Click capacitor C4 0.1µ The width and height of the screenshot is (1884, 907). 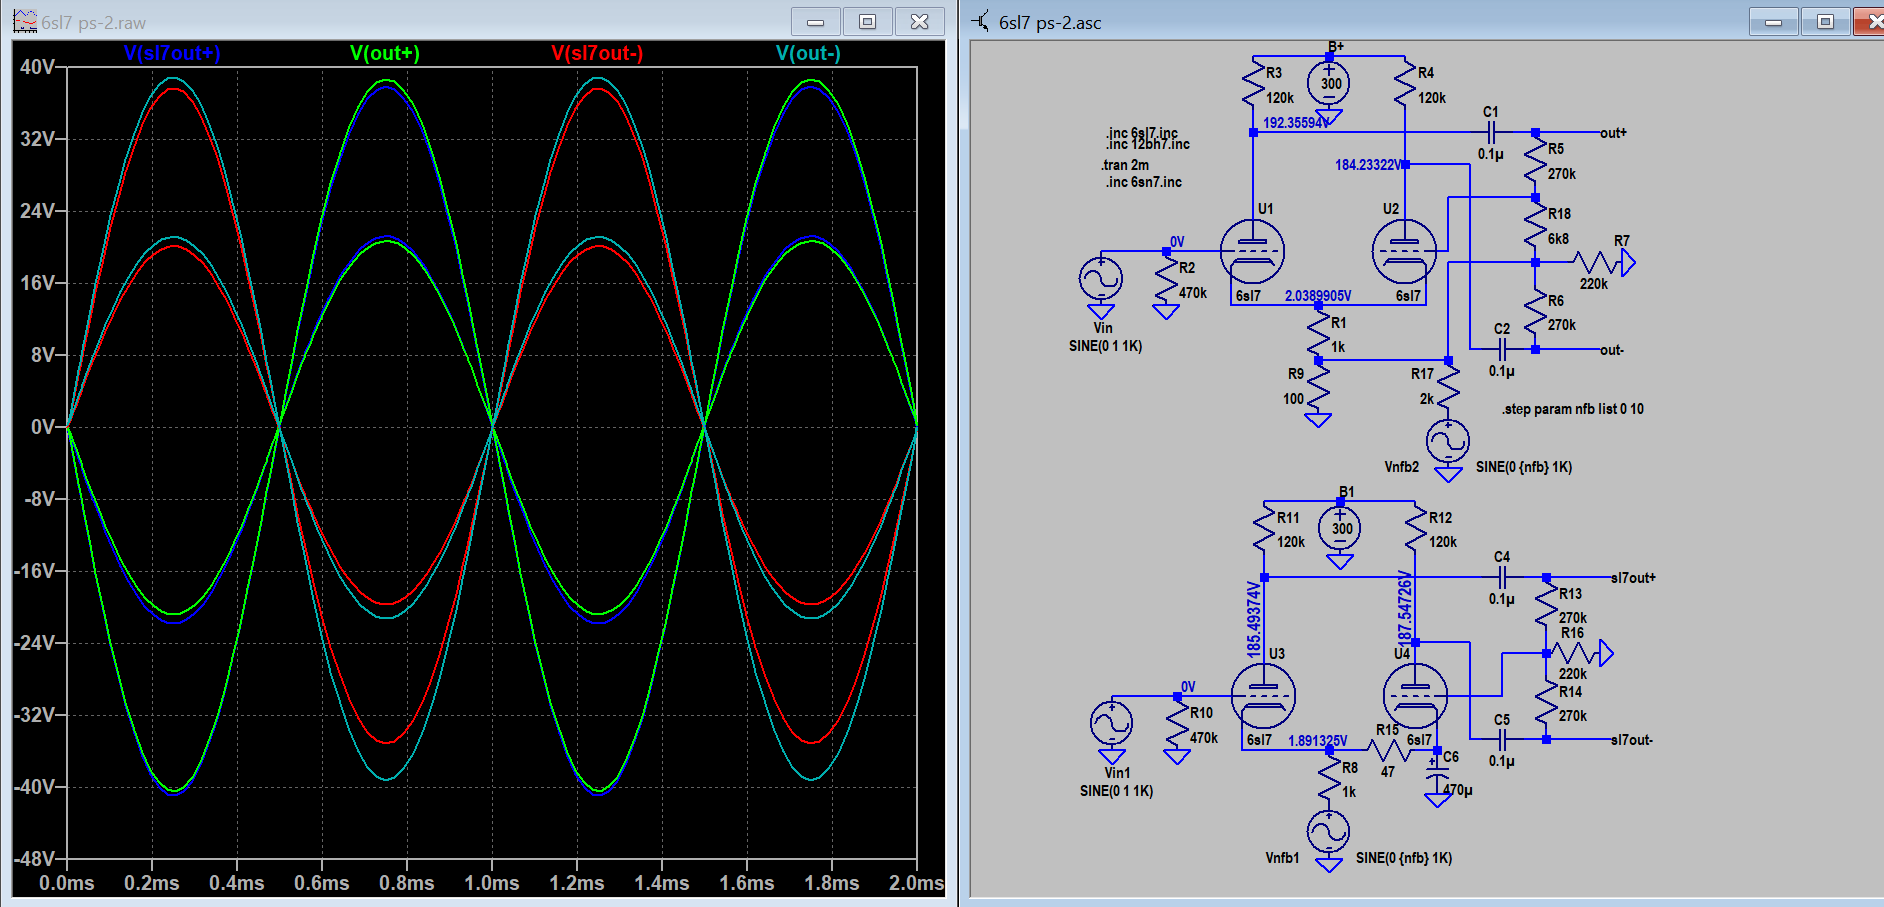click(x=1502, y=577)
